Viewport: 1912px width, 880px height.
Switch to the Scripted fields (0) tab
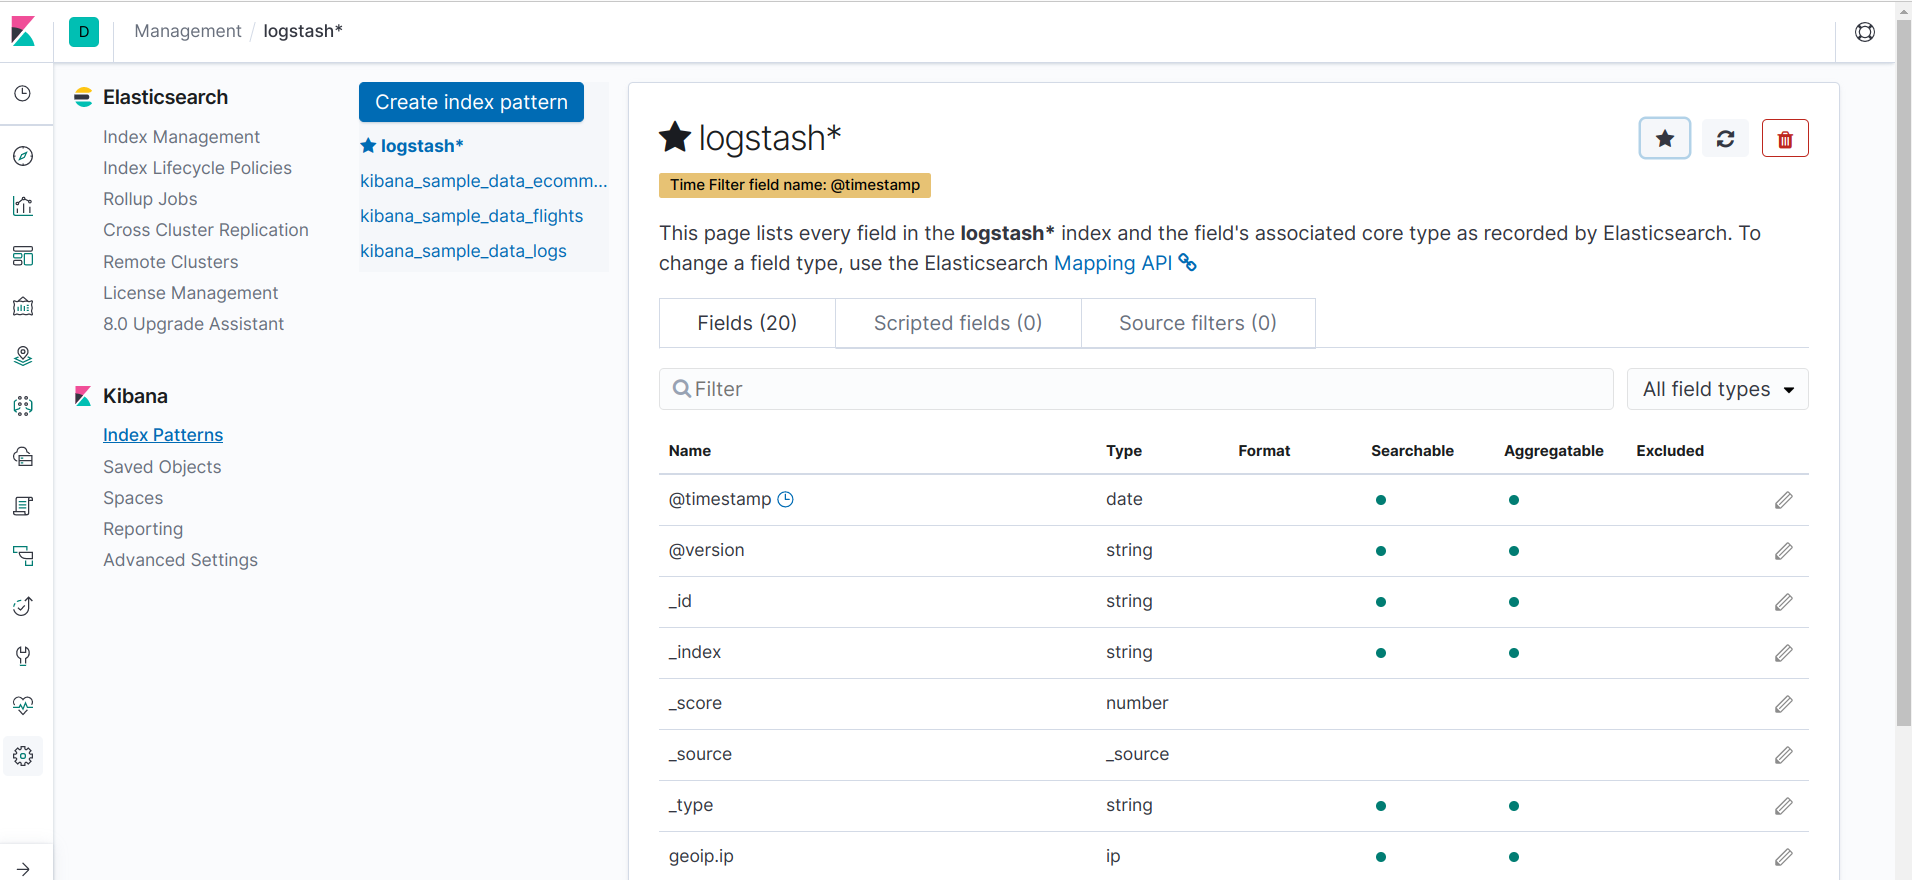(x=958, y=323)
